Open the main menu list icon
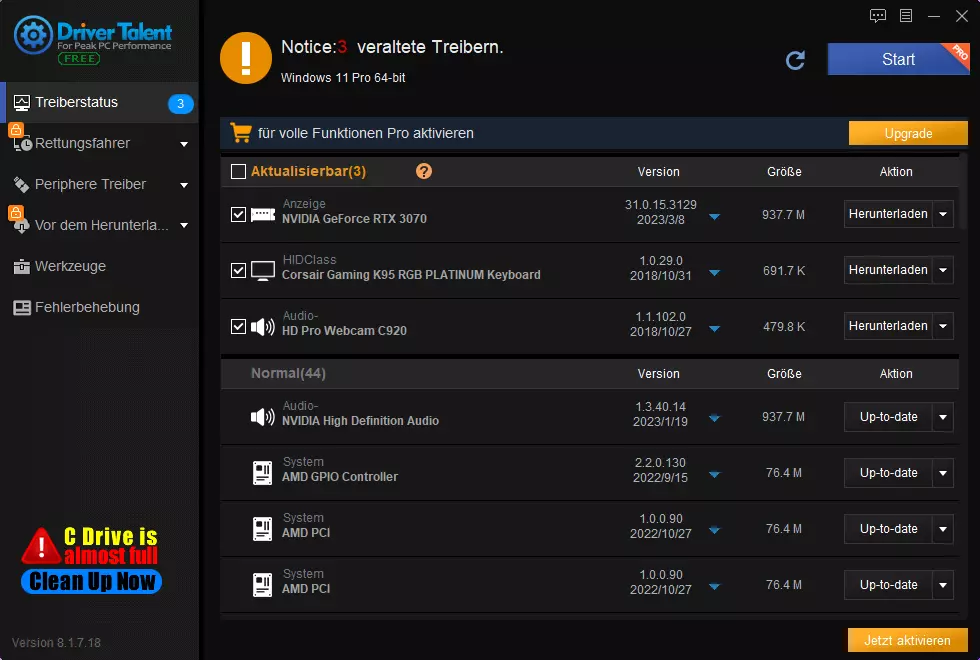 tap(906, 16)
